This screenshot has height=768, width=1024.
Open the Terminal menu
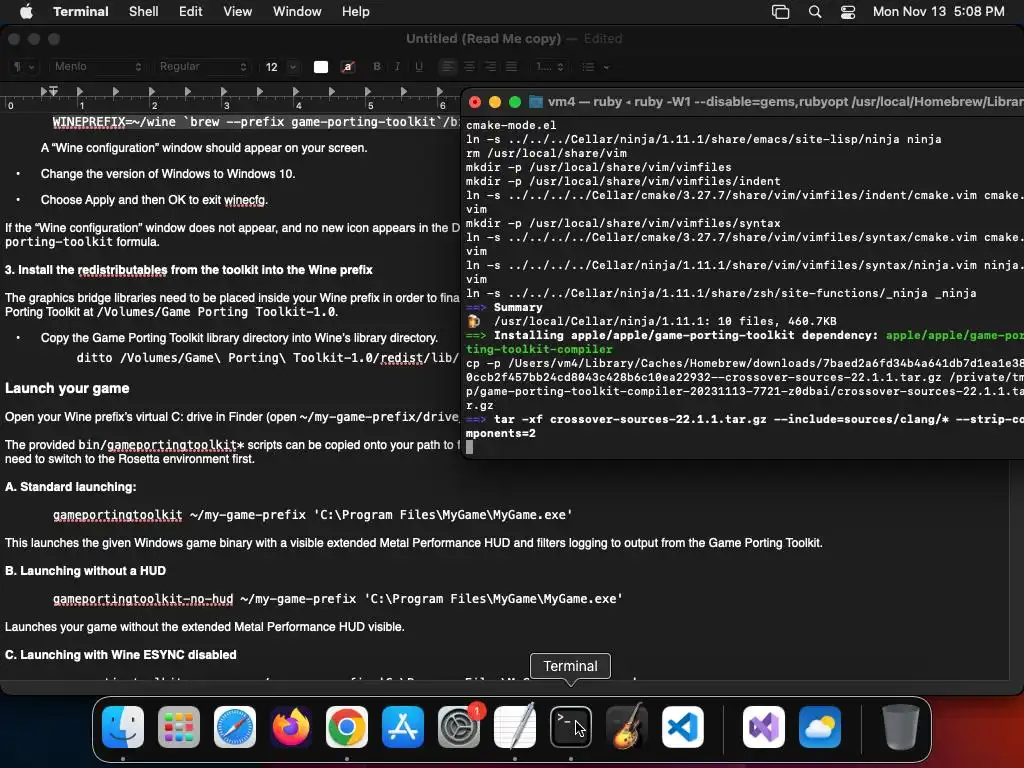tap(81, 12)
